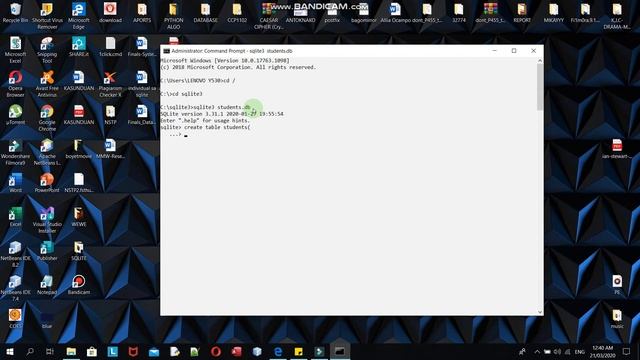This screenshot has height=360, width=640.
Task: Open McAfee taskbar icon
Action: 133,351
